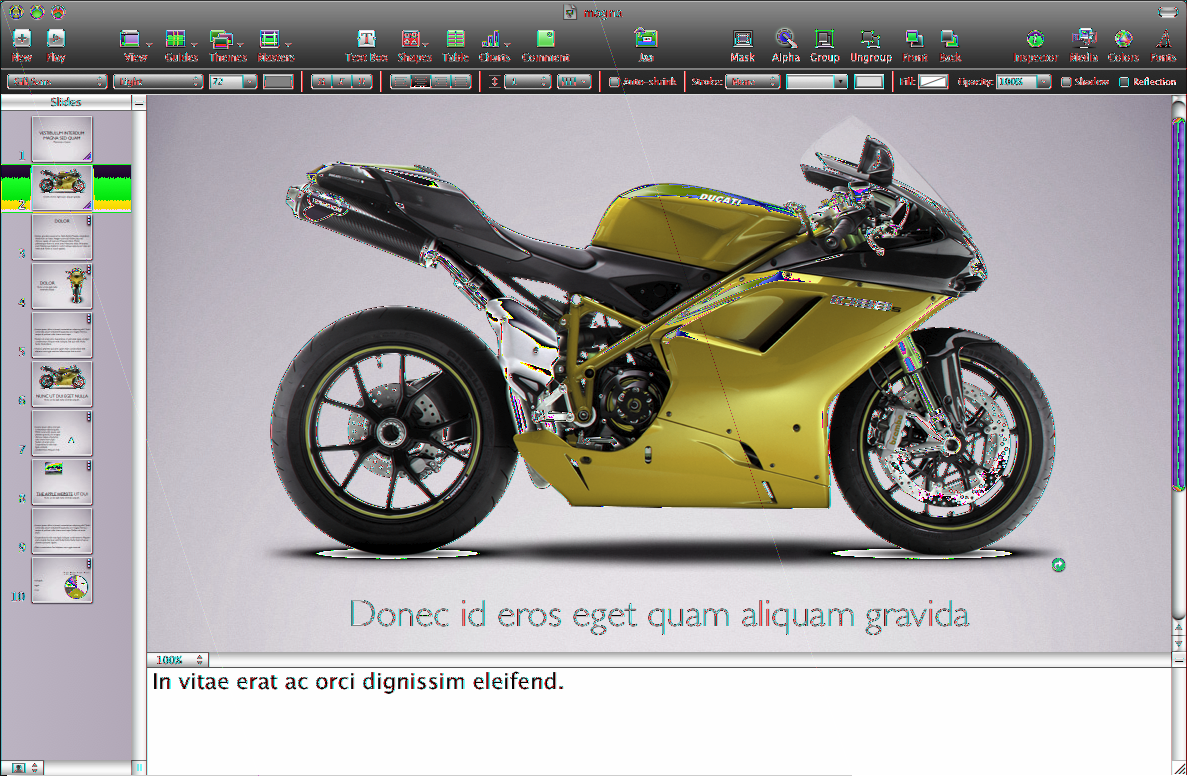This screenshot has height=776, width=1187.
Task: Toggle underline text formatting
Action: click(362, 82)
